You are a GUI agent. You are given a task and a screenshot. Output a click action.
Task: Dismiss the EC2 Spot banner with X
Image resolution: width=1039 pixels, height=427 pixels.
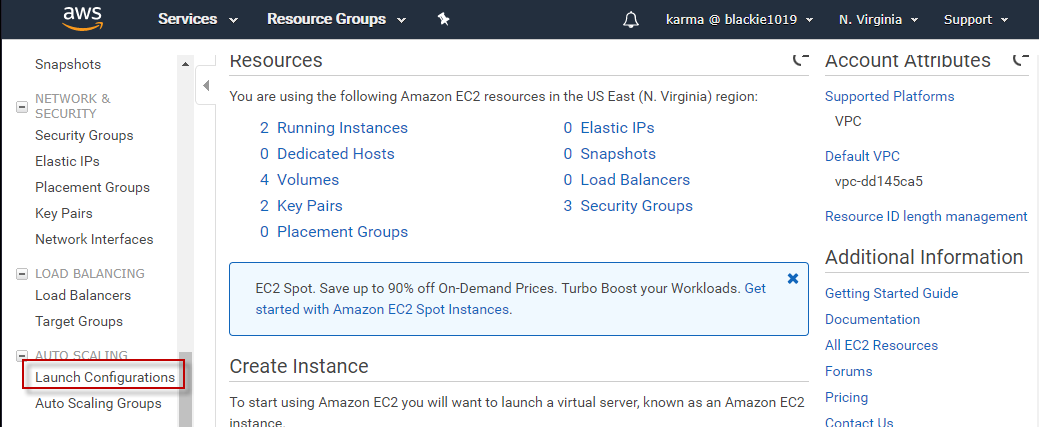click(793, 279)
